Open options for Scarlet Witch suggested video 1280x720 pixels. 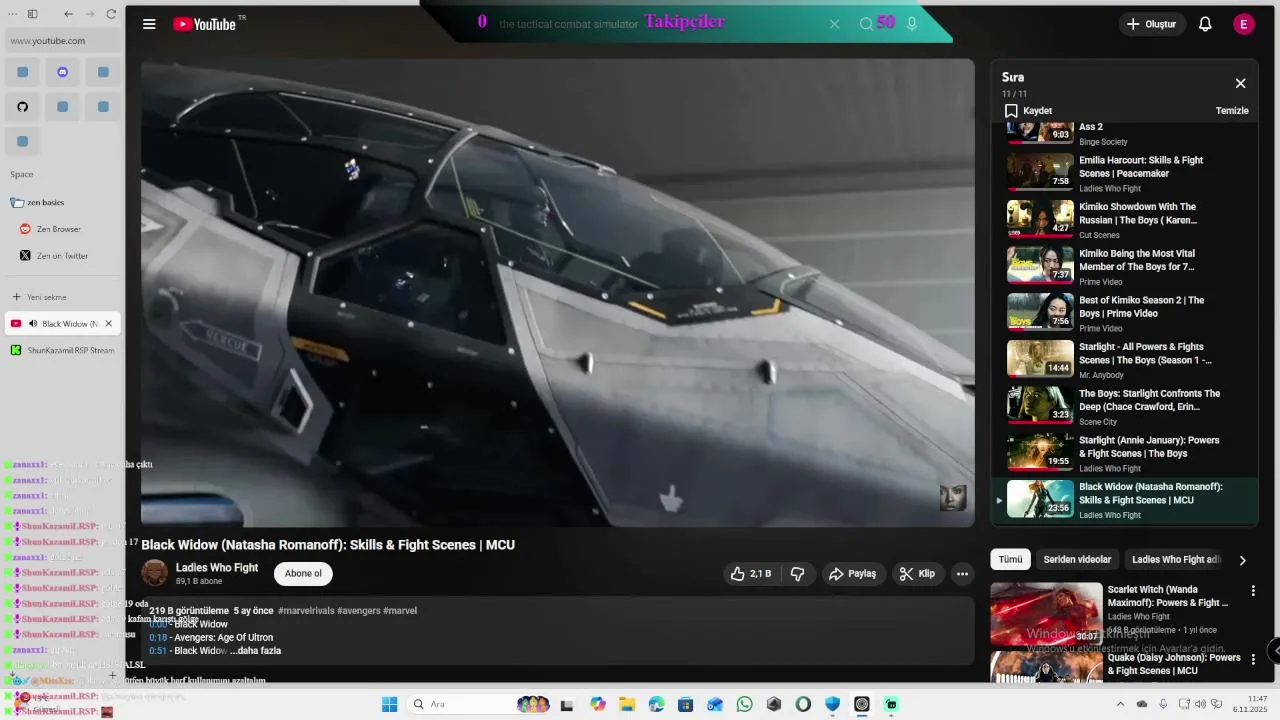pos(1253,591)
